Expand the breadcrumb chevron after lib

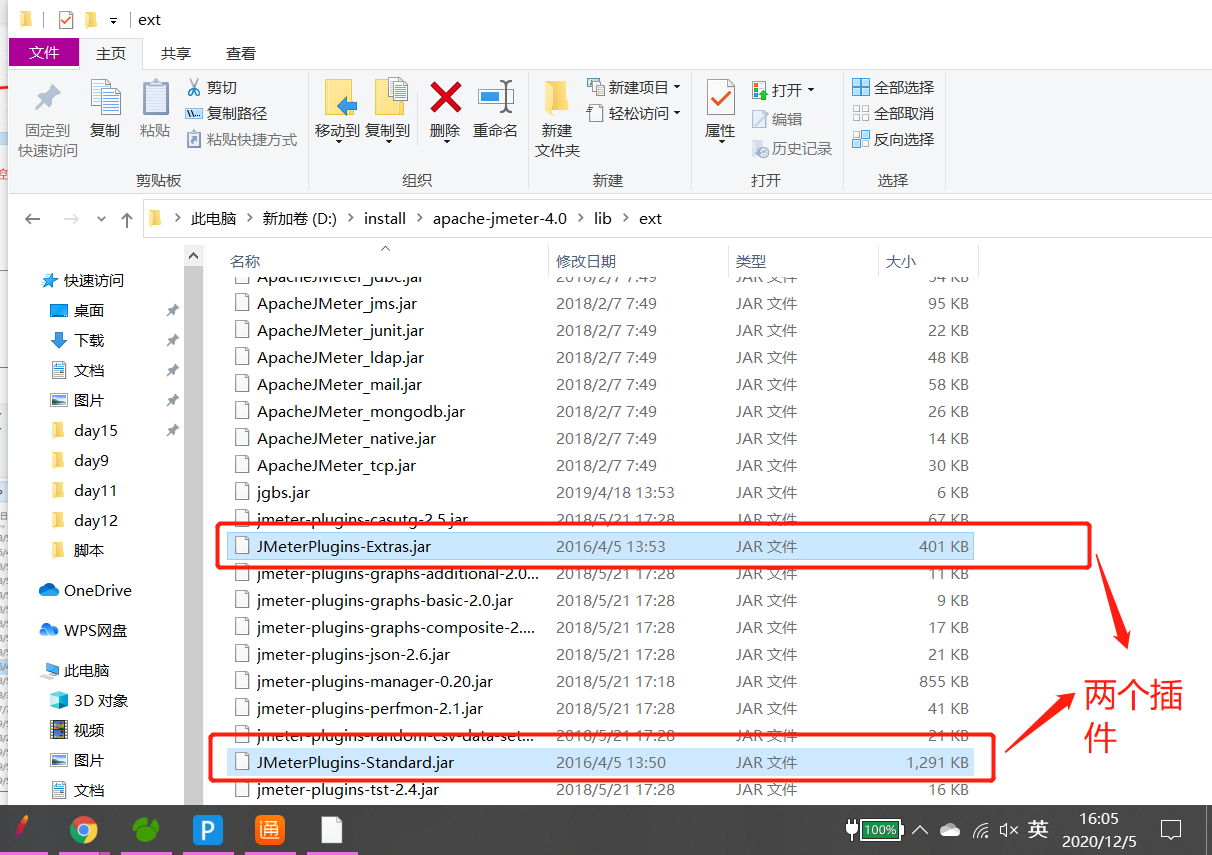coord(625,219)
